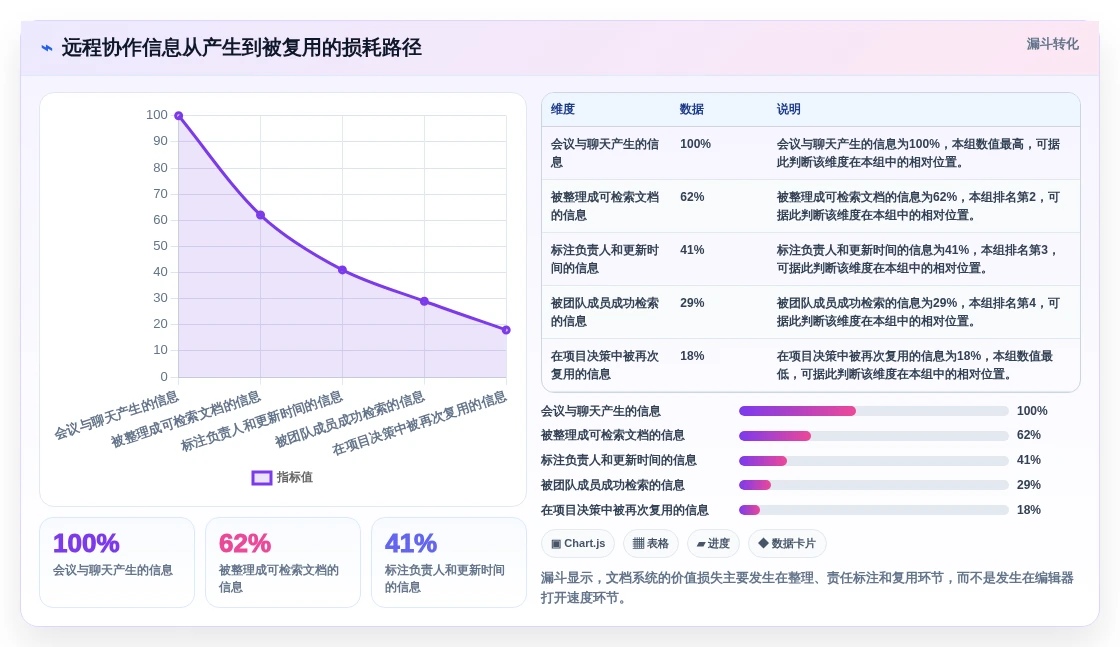Click the 被整理成可检索文档的信息 progress bar

coord(874,436)
